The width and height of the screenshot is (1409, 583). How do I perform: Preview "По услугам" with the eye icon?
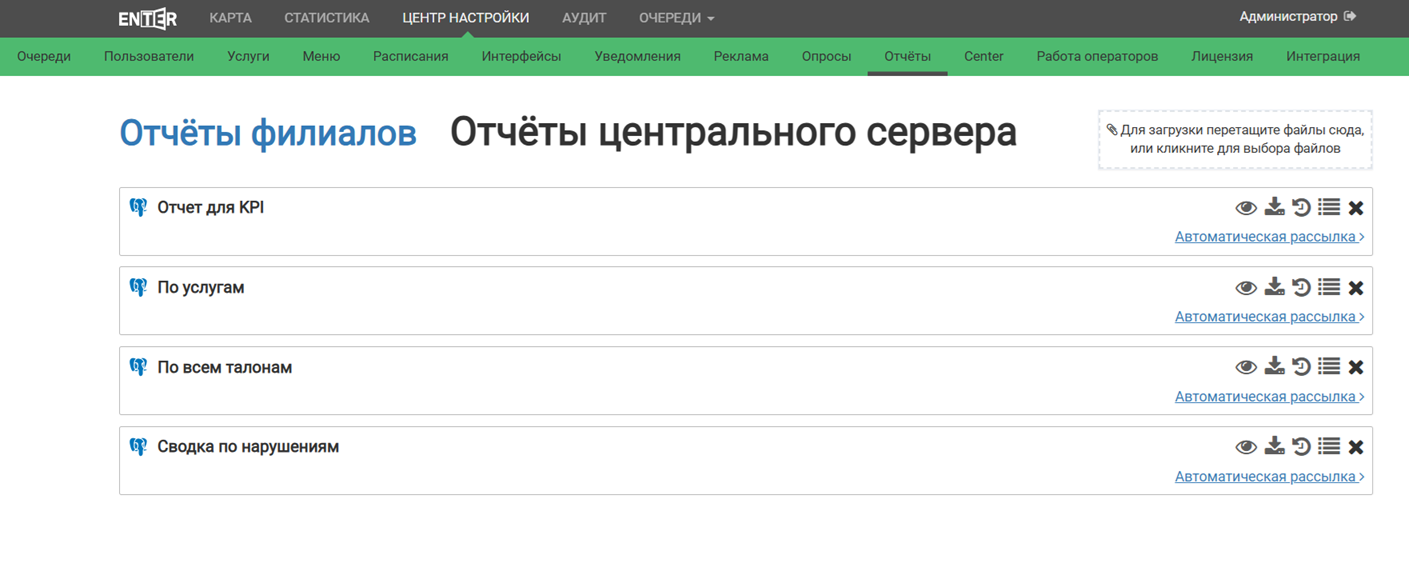click(1246, 288)
